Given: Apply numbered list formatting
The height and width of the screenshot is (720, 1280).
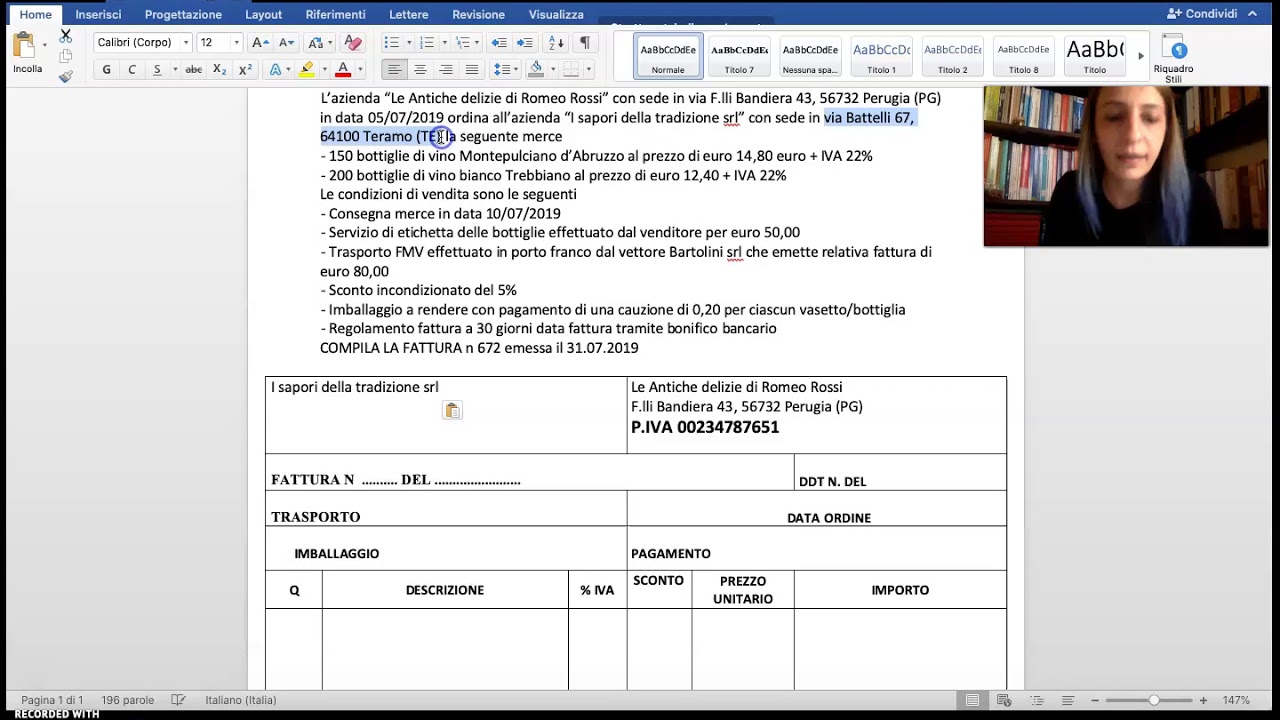Looking at the screenshot, I should tap(427, 42).
